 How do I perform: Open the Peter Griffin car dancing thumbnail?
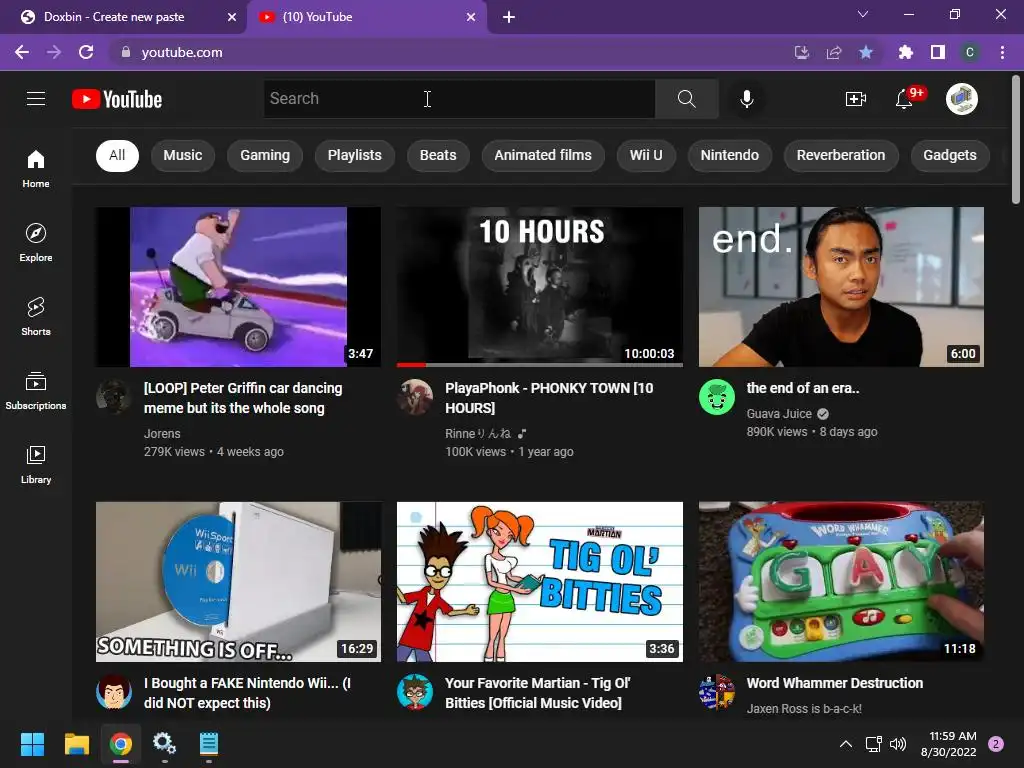click(x=238, y=287)
